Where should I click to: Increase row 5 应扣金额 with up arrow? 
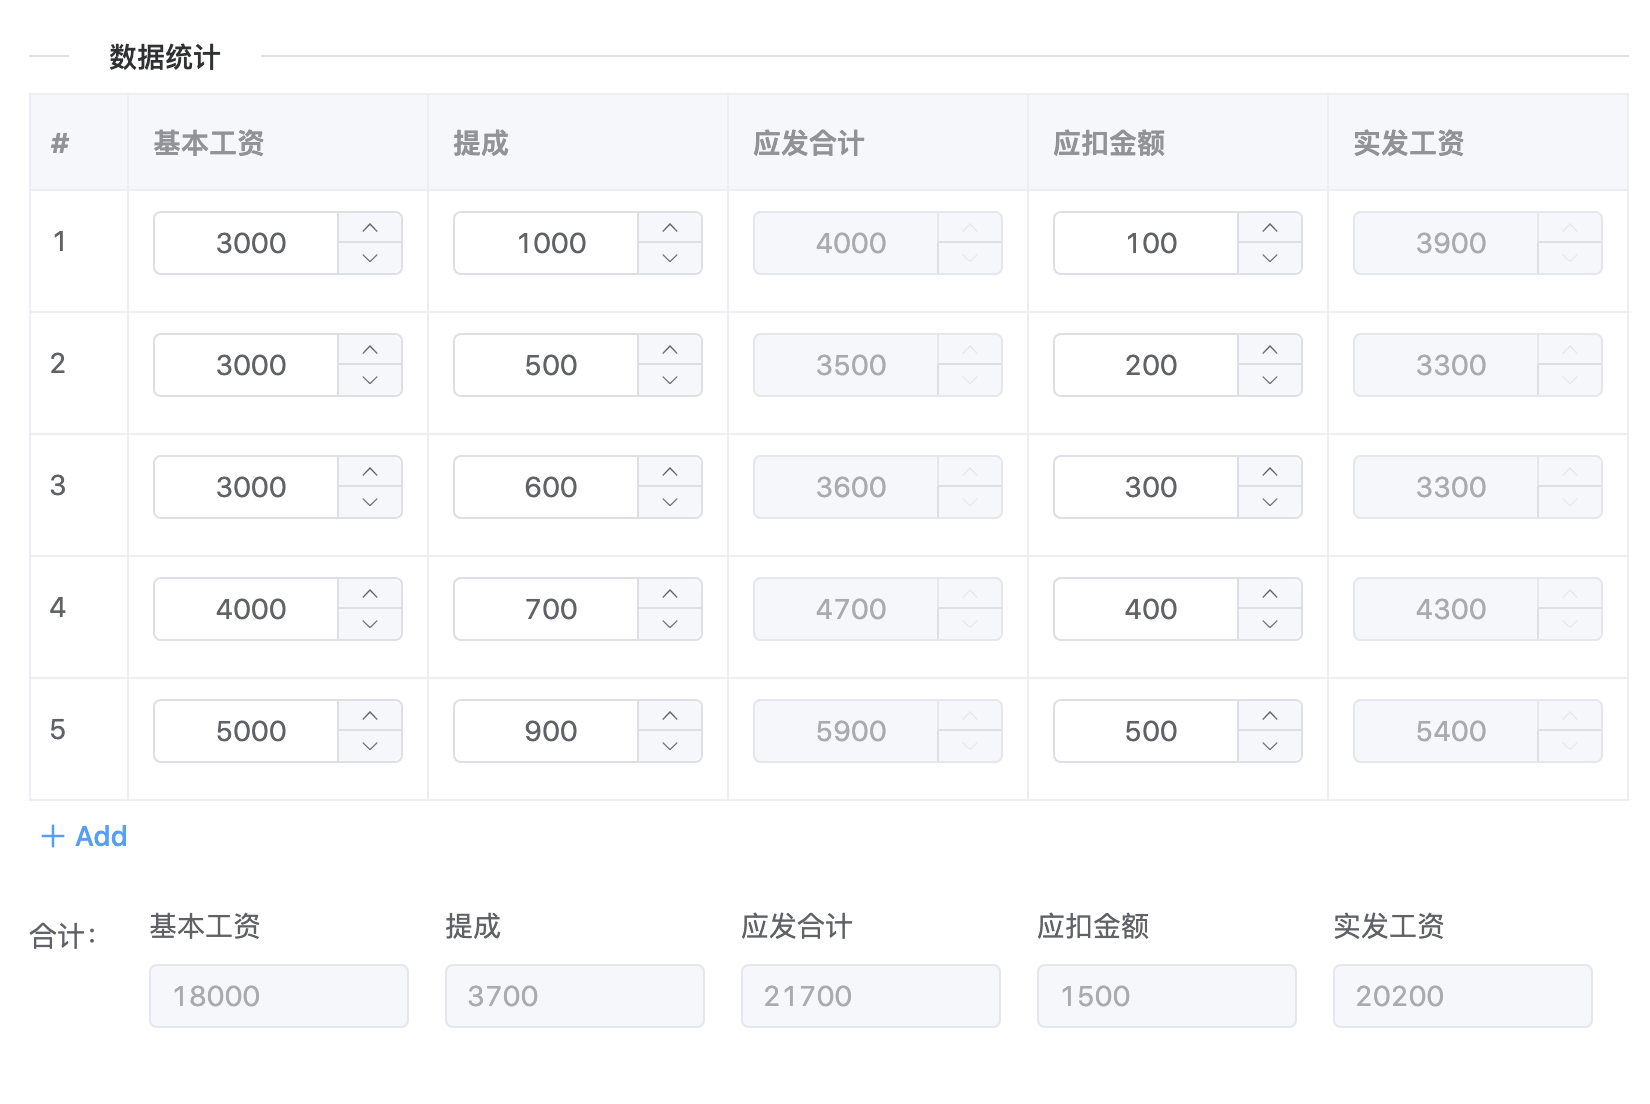1270,716
